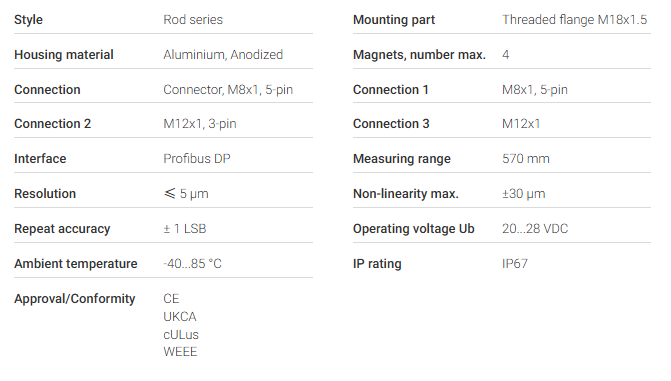Select the M12x1, 3-pin value
Screen dimensions: 671x381
[200, 124]
